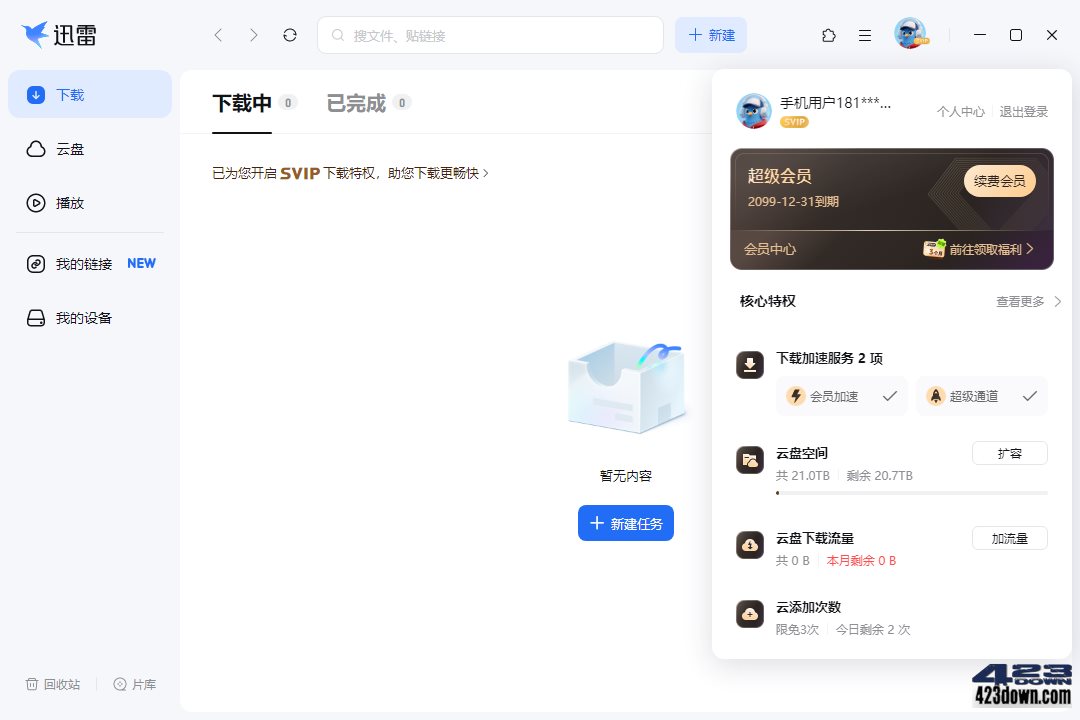Click the 退出登录 link

pyautogui.click(x=1024, y=112)
